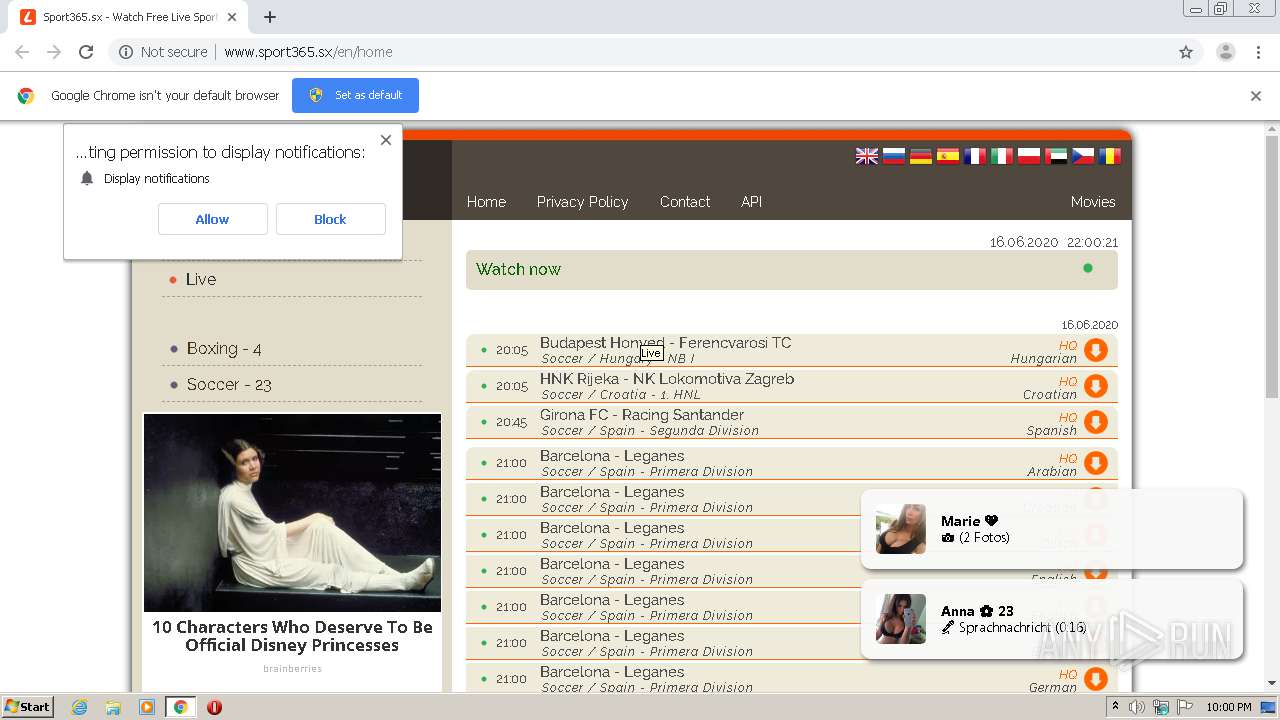
Task: Show Soccer - 23 events
Action: 229,385
